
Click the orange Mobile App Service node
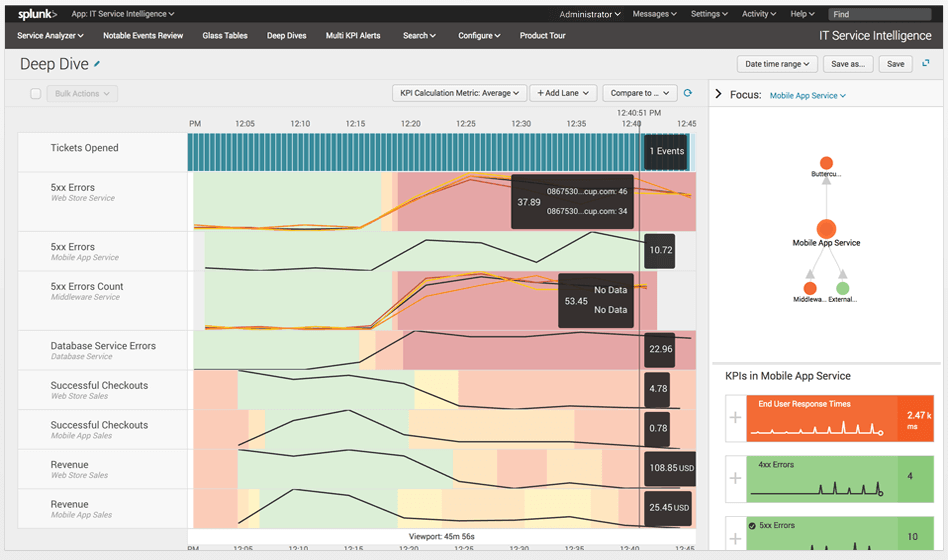826,229
